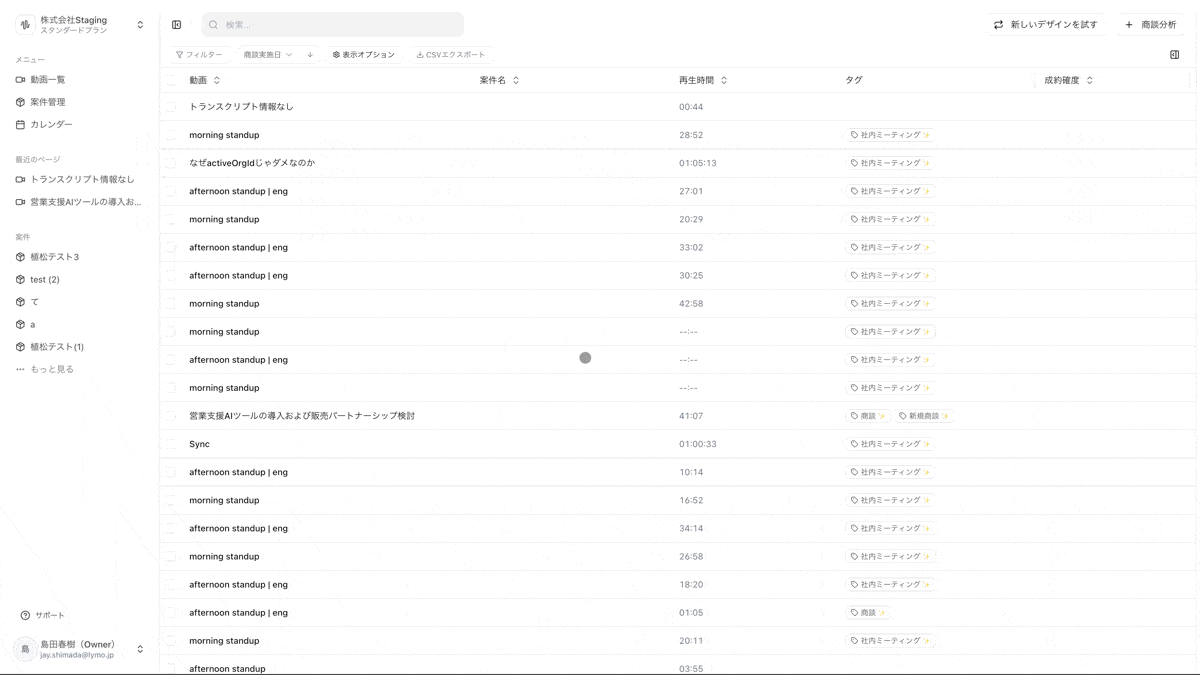Expand the 株式会社Staging organization switcher
The height and width of the screenshot is (675, 1200).
coord(140,25)
